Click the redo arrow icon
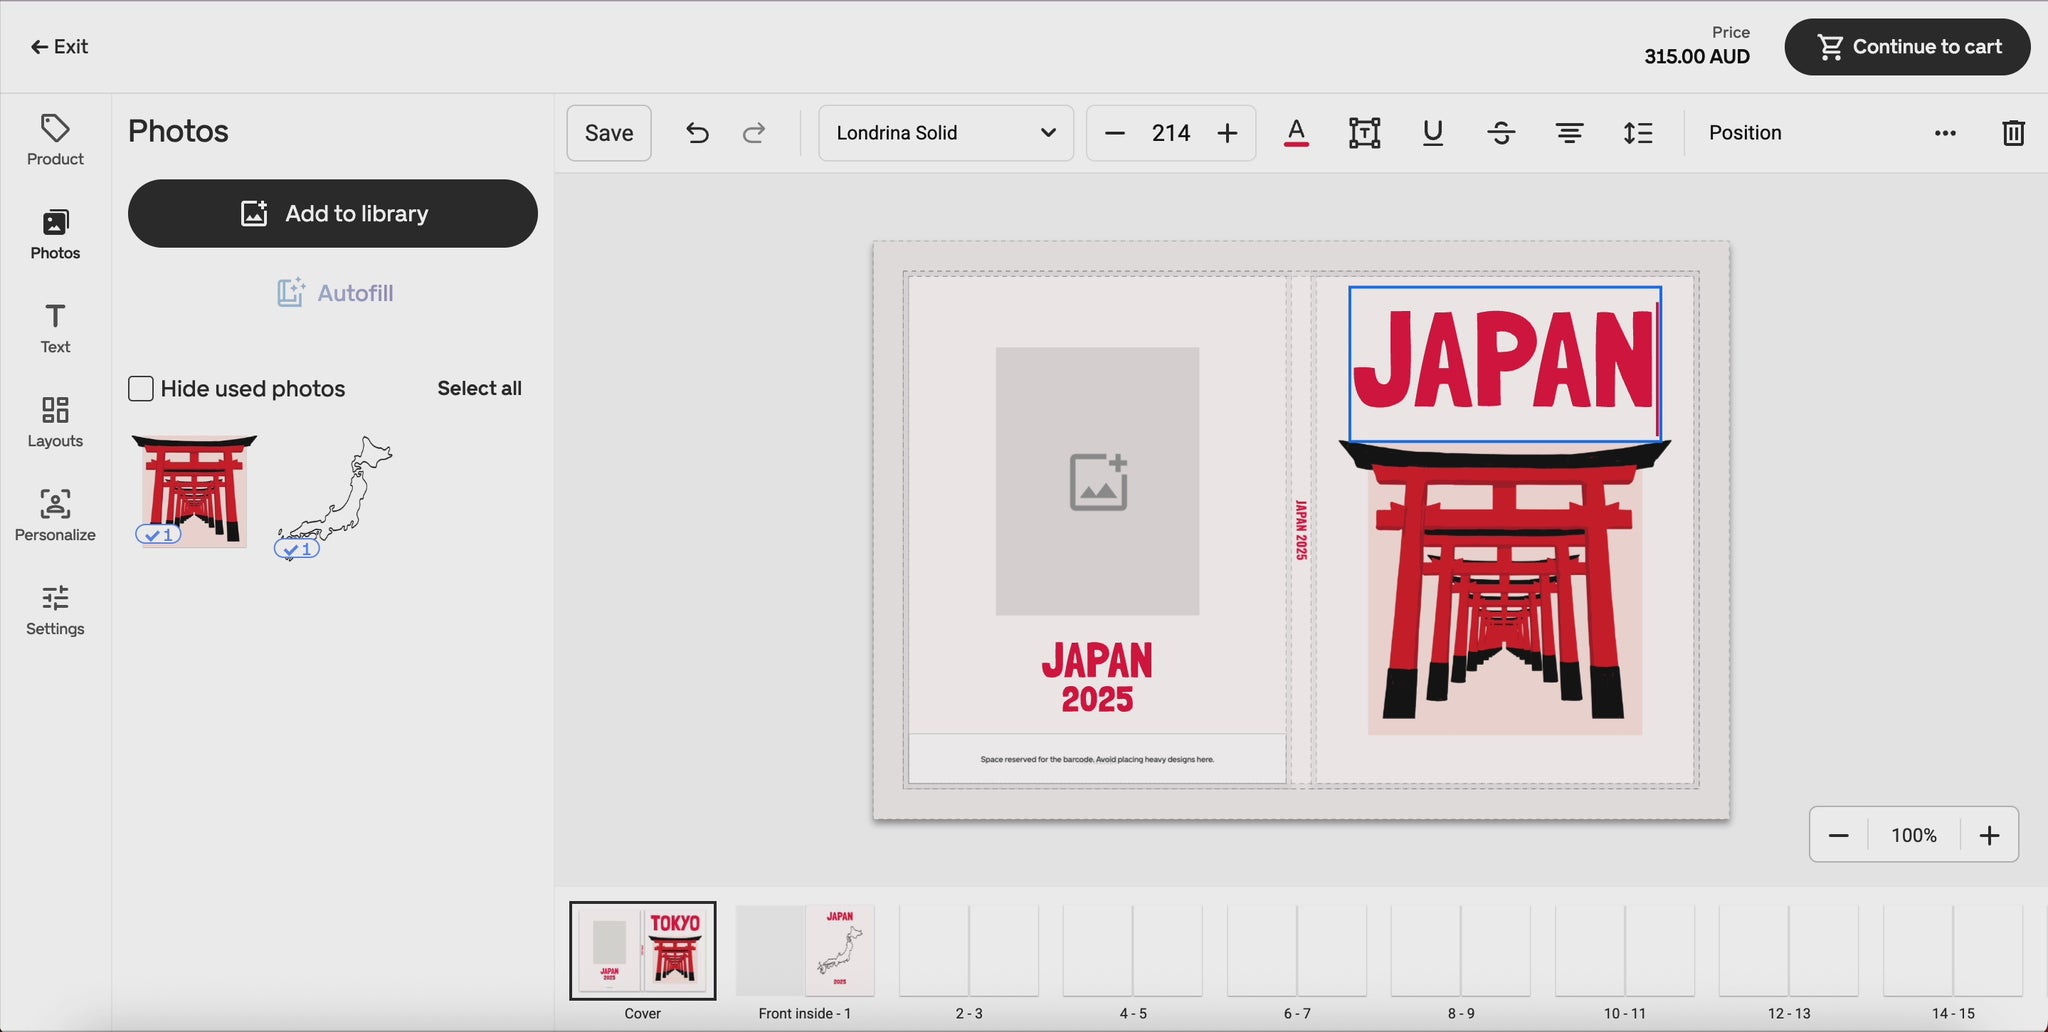Image resolution: width=2048 pixels, height=1032 pixels. pos(754,133)
